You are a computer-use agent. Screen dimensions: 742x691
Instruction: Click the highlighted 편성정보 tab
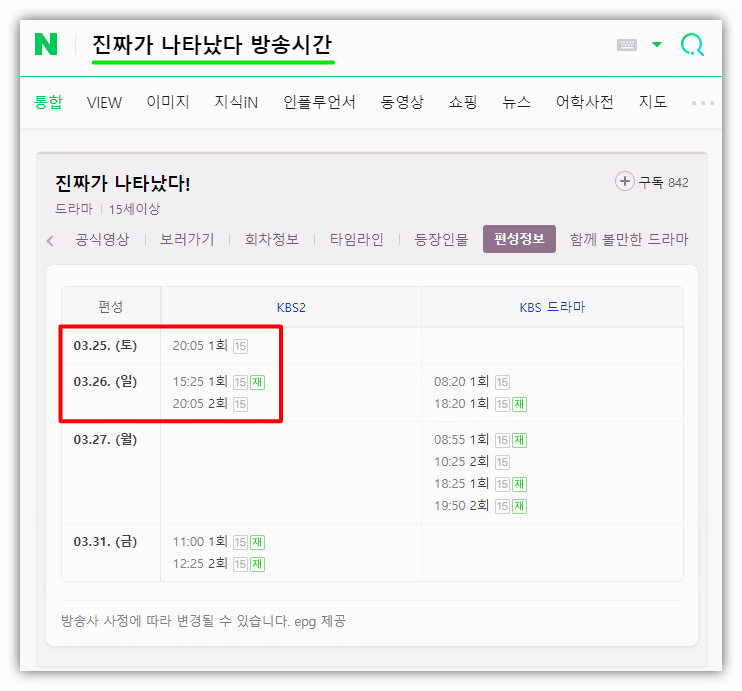pos(519,239)
